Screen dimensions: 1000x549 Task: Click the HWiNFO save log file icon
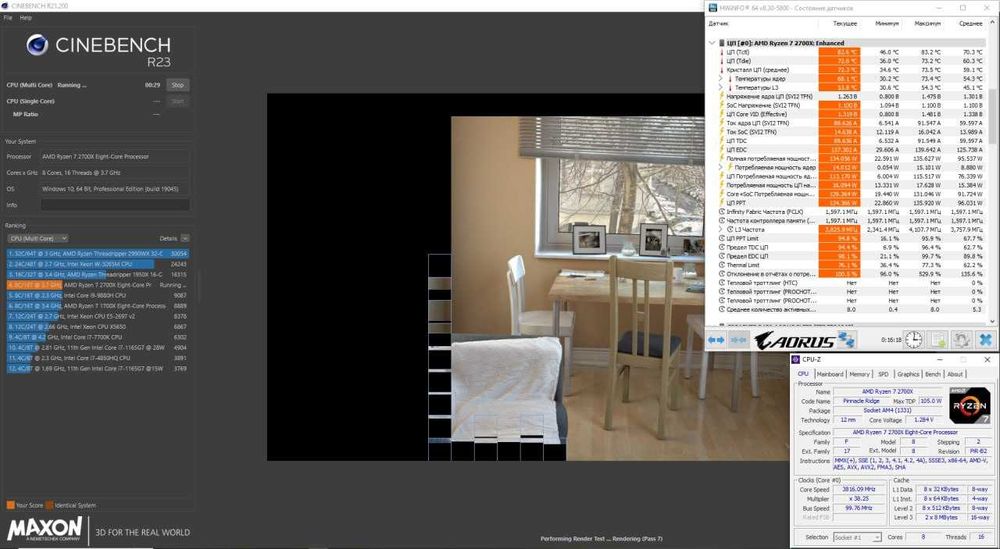[938, 340]
